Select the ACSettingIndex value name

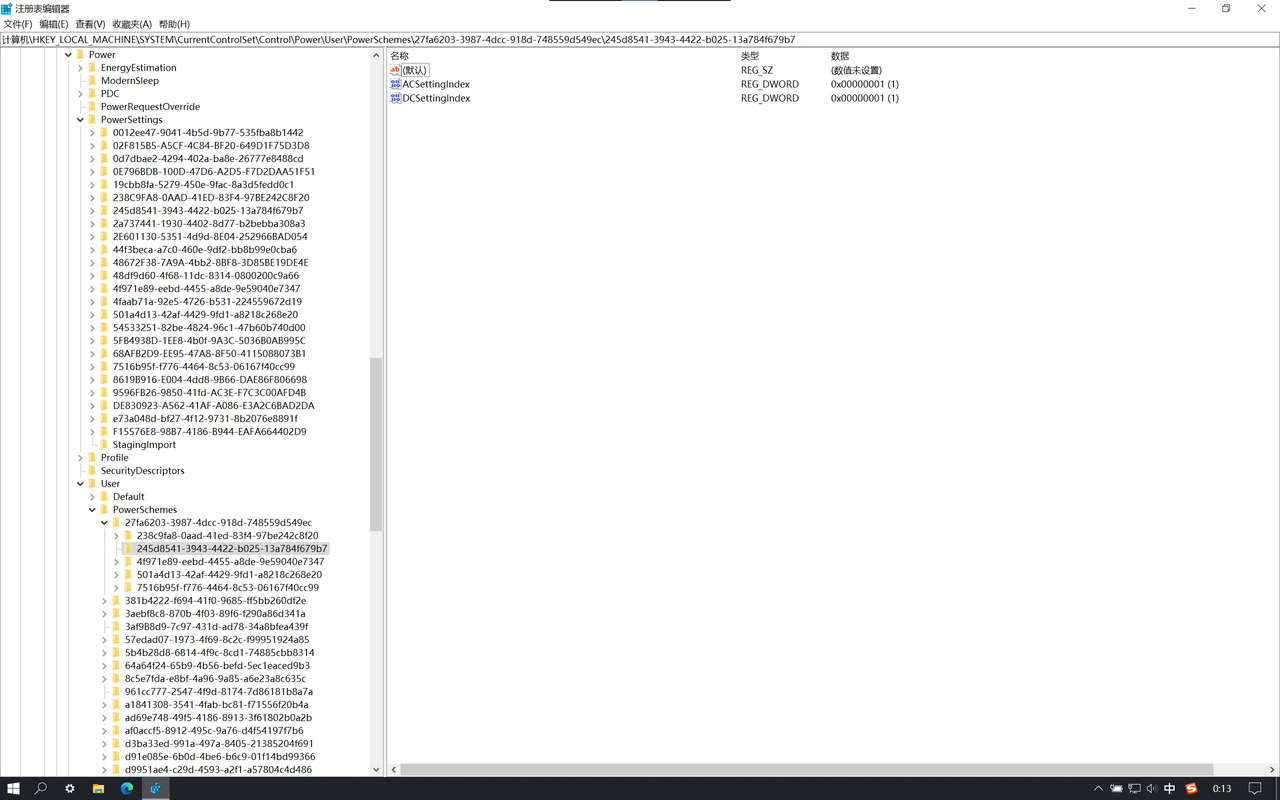click(436, 84)
